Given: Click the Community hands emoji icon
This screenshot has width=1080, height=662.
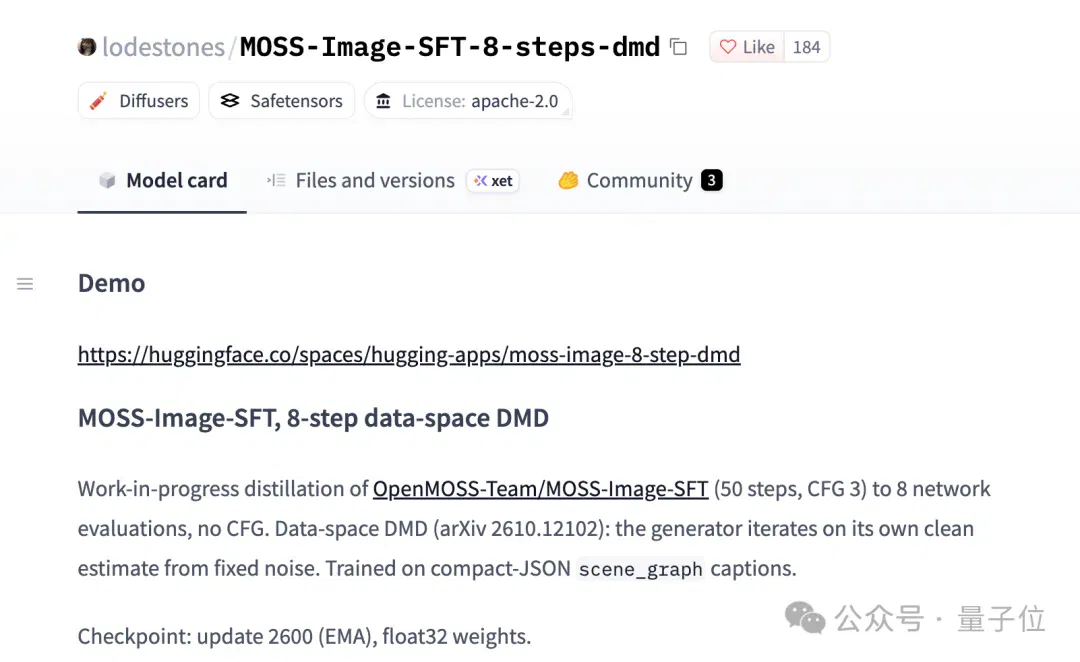Looking at the screenshot, I should (x=568, y=180).
